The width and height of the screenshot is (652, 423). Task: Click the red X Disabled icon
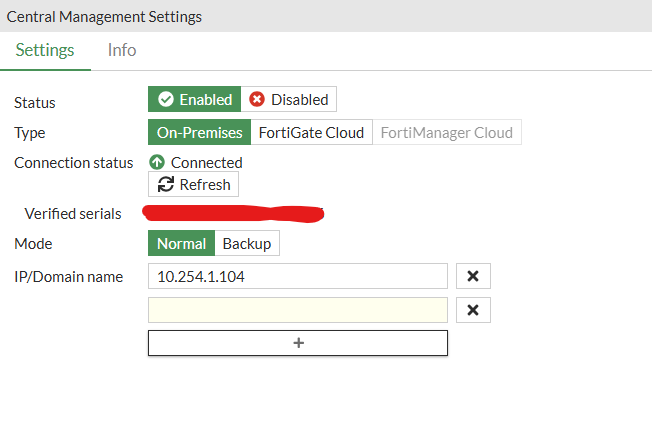click(x=257, y=99)
